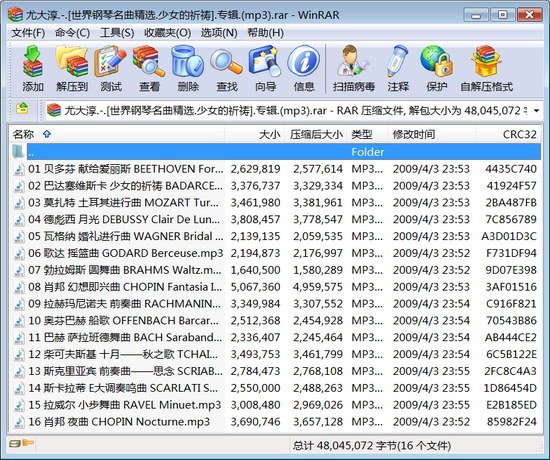The width and height of the screenshot is (550, 460).
Task: Open the 帮助(H) menu
Action: coord(266,33)
